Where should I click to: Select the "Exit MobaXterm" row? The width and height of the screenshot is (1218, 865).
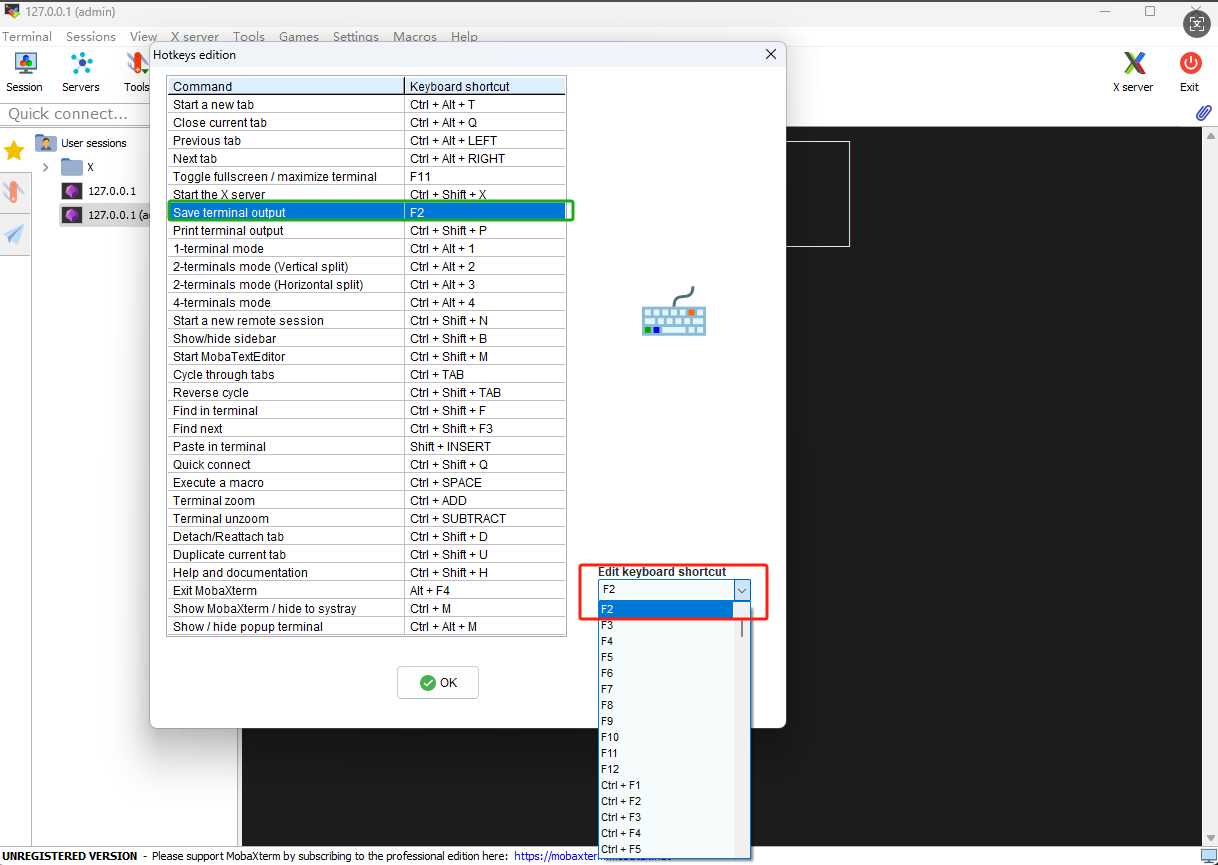pyautogui.click(x=366, y=590)
